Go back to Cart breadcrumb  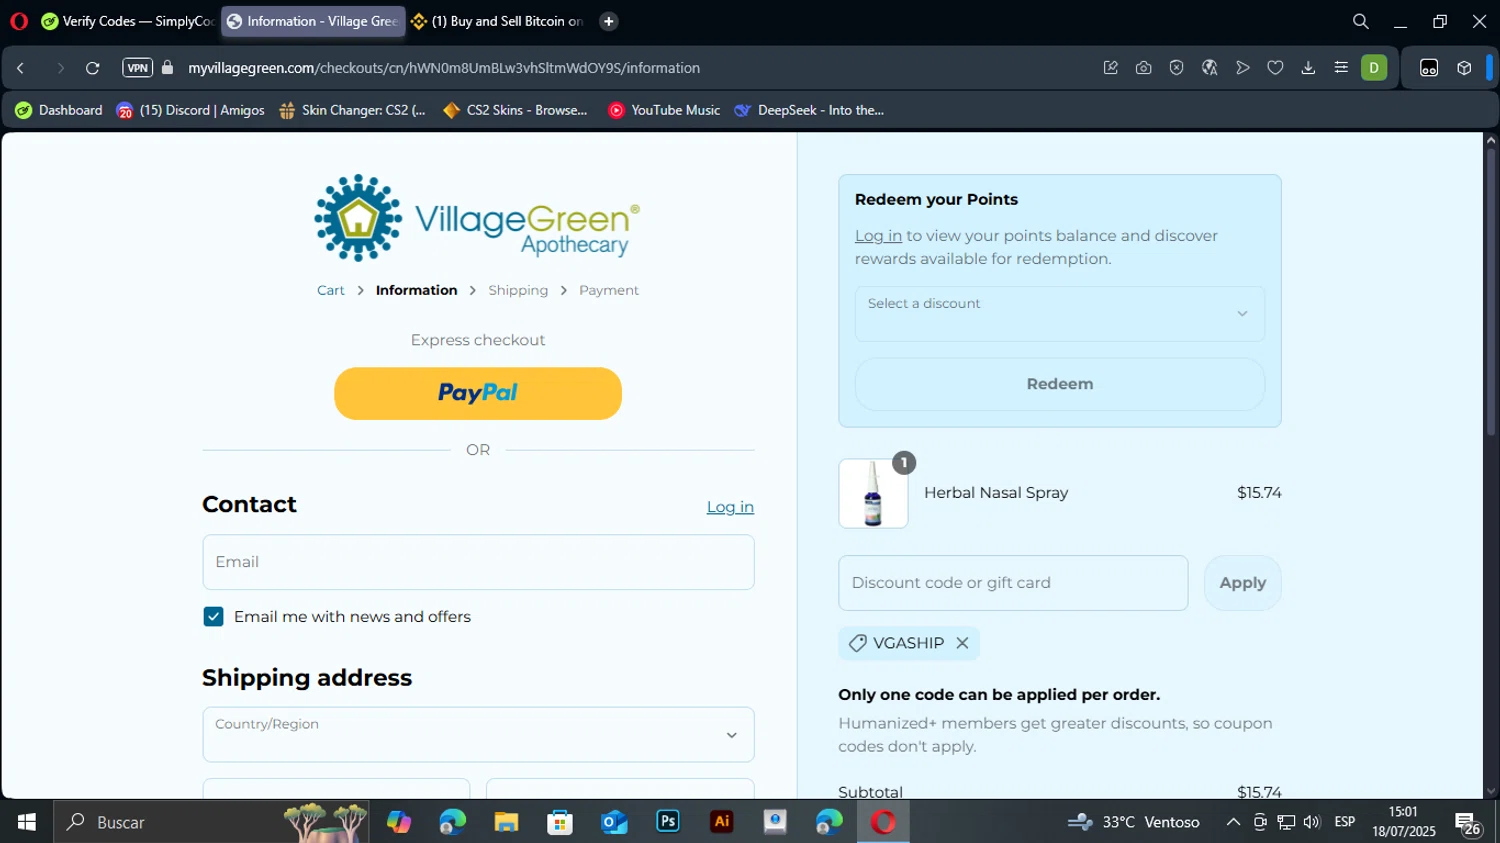[x=331, y=290]
